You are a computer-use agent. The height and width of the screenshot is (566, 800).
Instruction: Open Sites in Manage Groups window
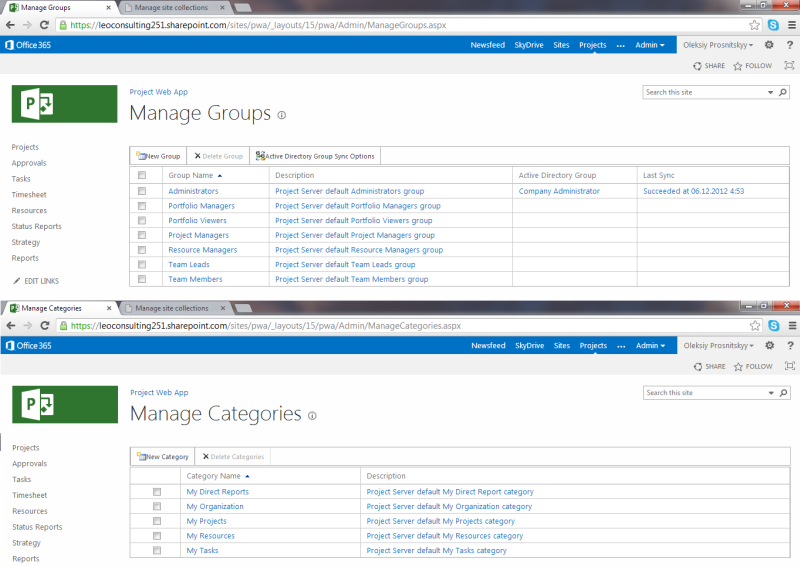(x=561, y=45)
